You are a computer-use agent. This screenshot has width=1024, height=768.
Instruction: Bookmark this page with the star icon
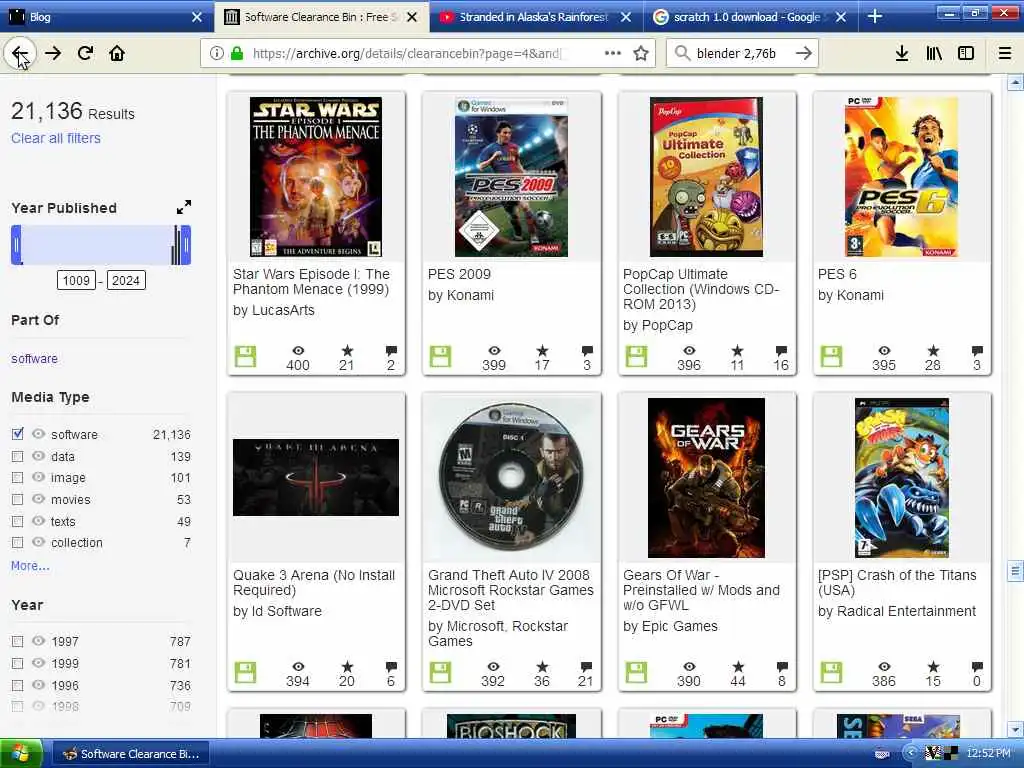tap(641, 53)
